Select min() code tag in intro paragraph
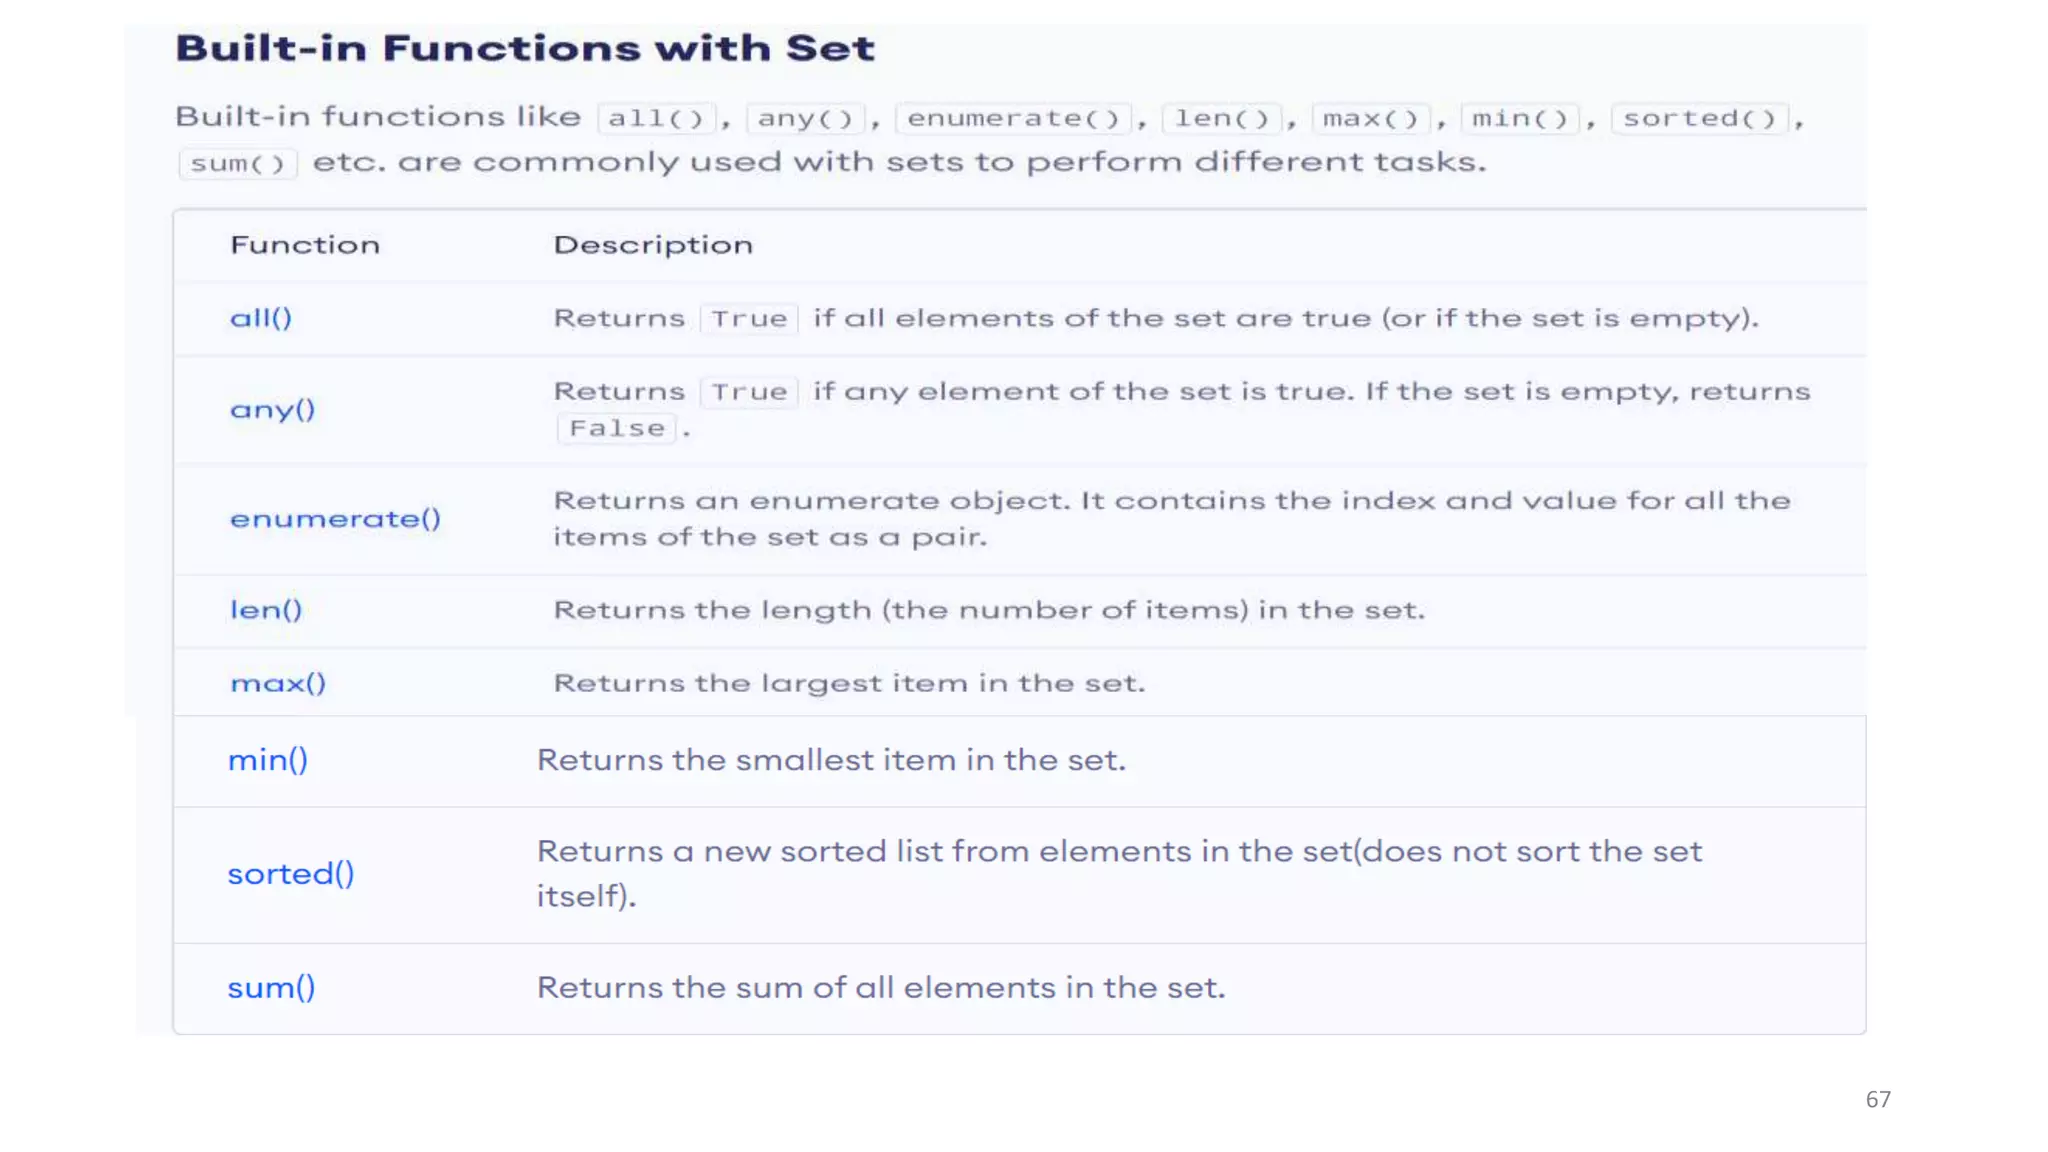 click(1520, 118)
